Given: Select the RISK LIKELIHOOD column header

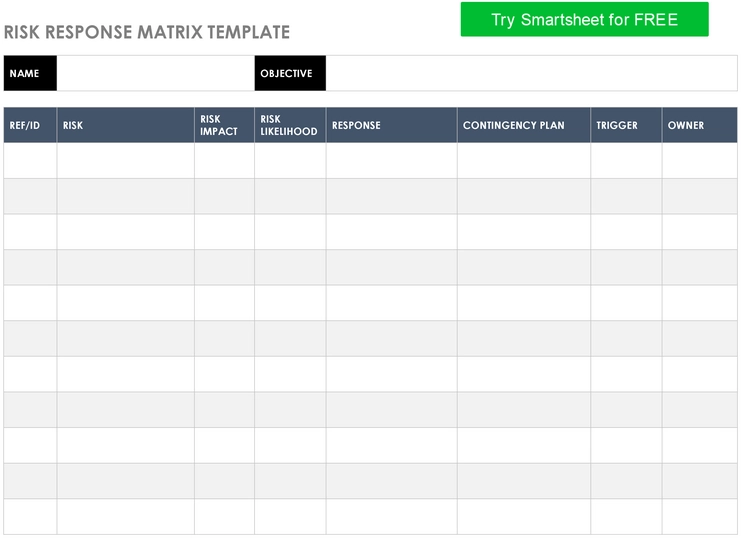Looking at the screenshot, I should 290,125.
